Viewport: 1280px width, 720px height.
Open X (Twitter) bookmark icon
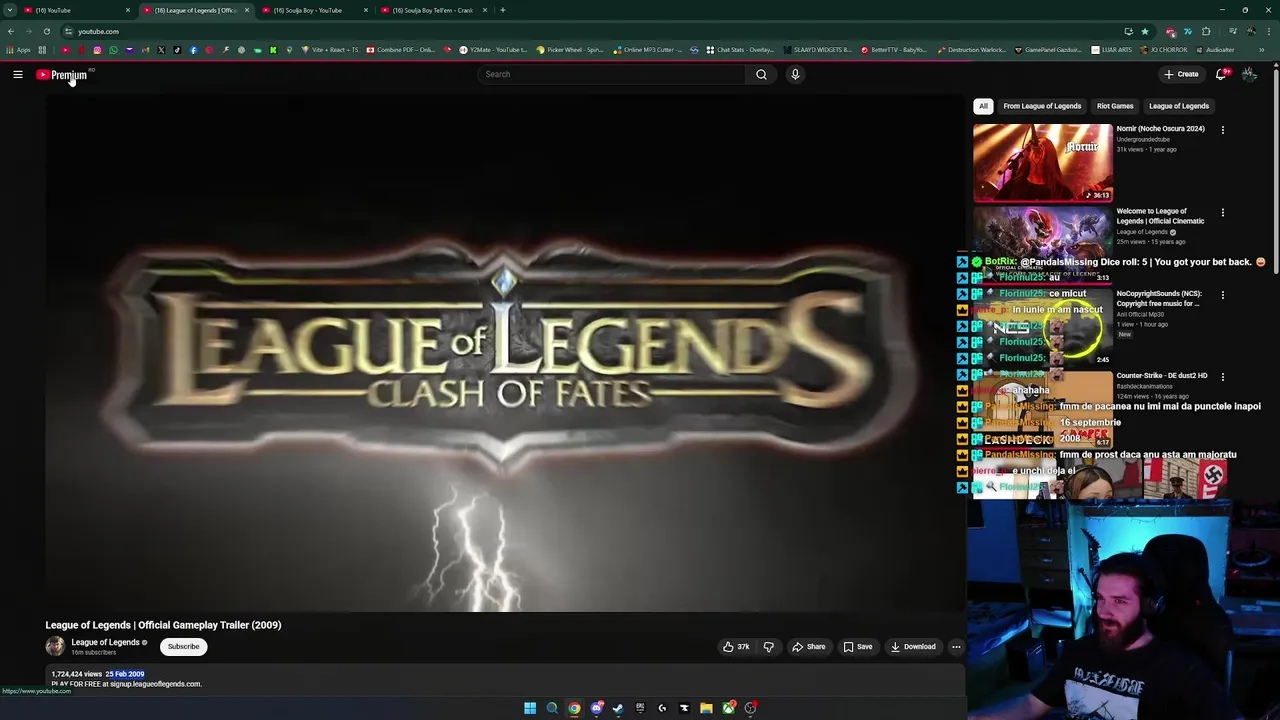[161, 50]
